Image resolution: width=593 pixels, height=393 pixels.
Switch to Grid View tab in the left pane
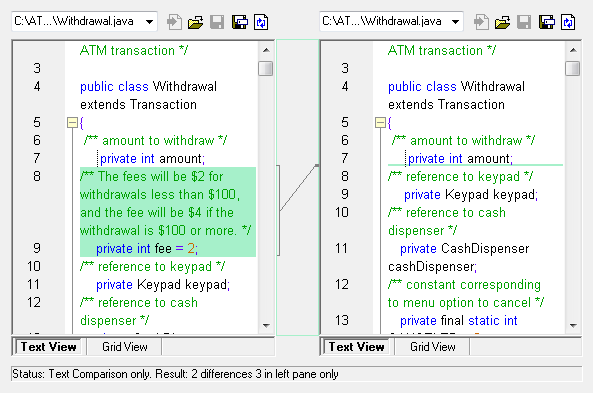click(124, 347)
